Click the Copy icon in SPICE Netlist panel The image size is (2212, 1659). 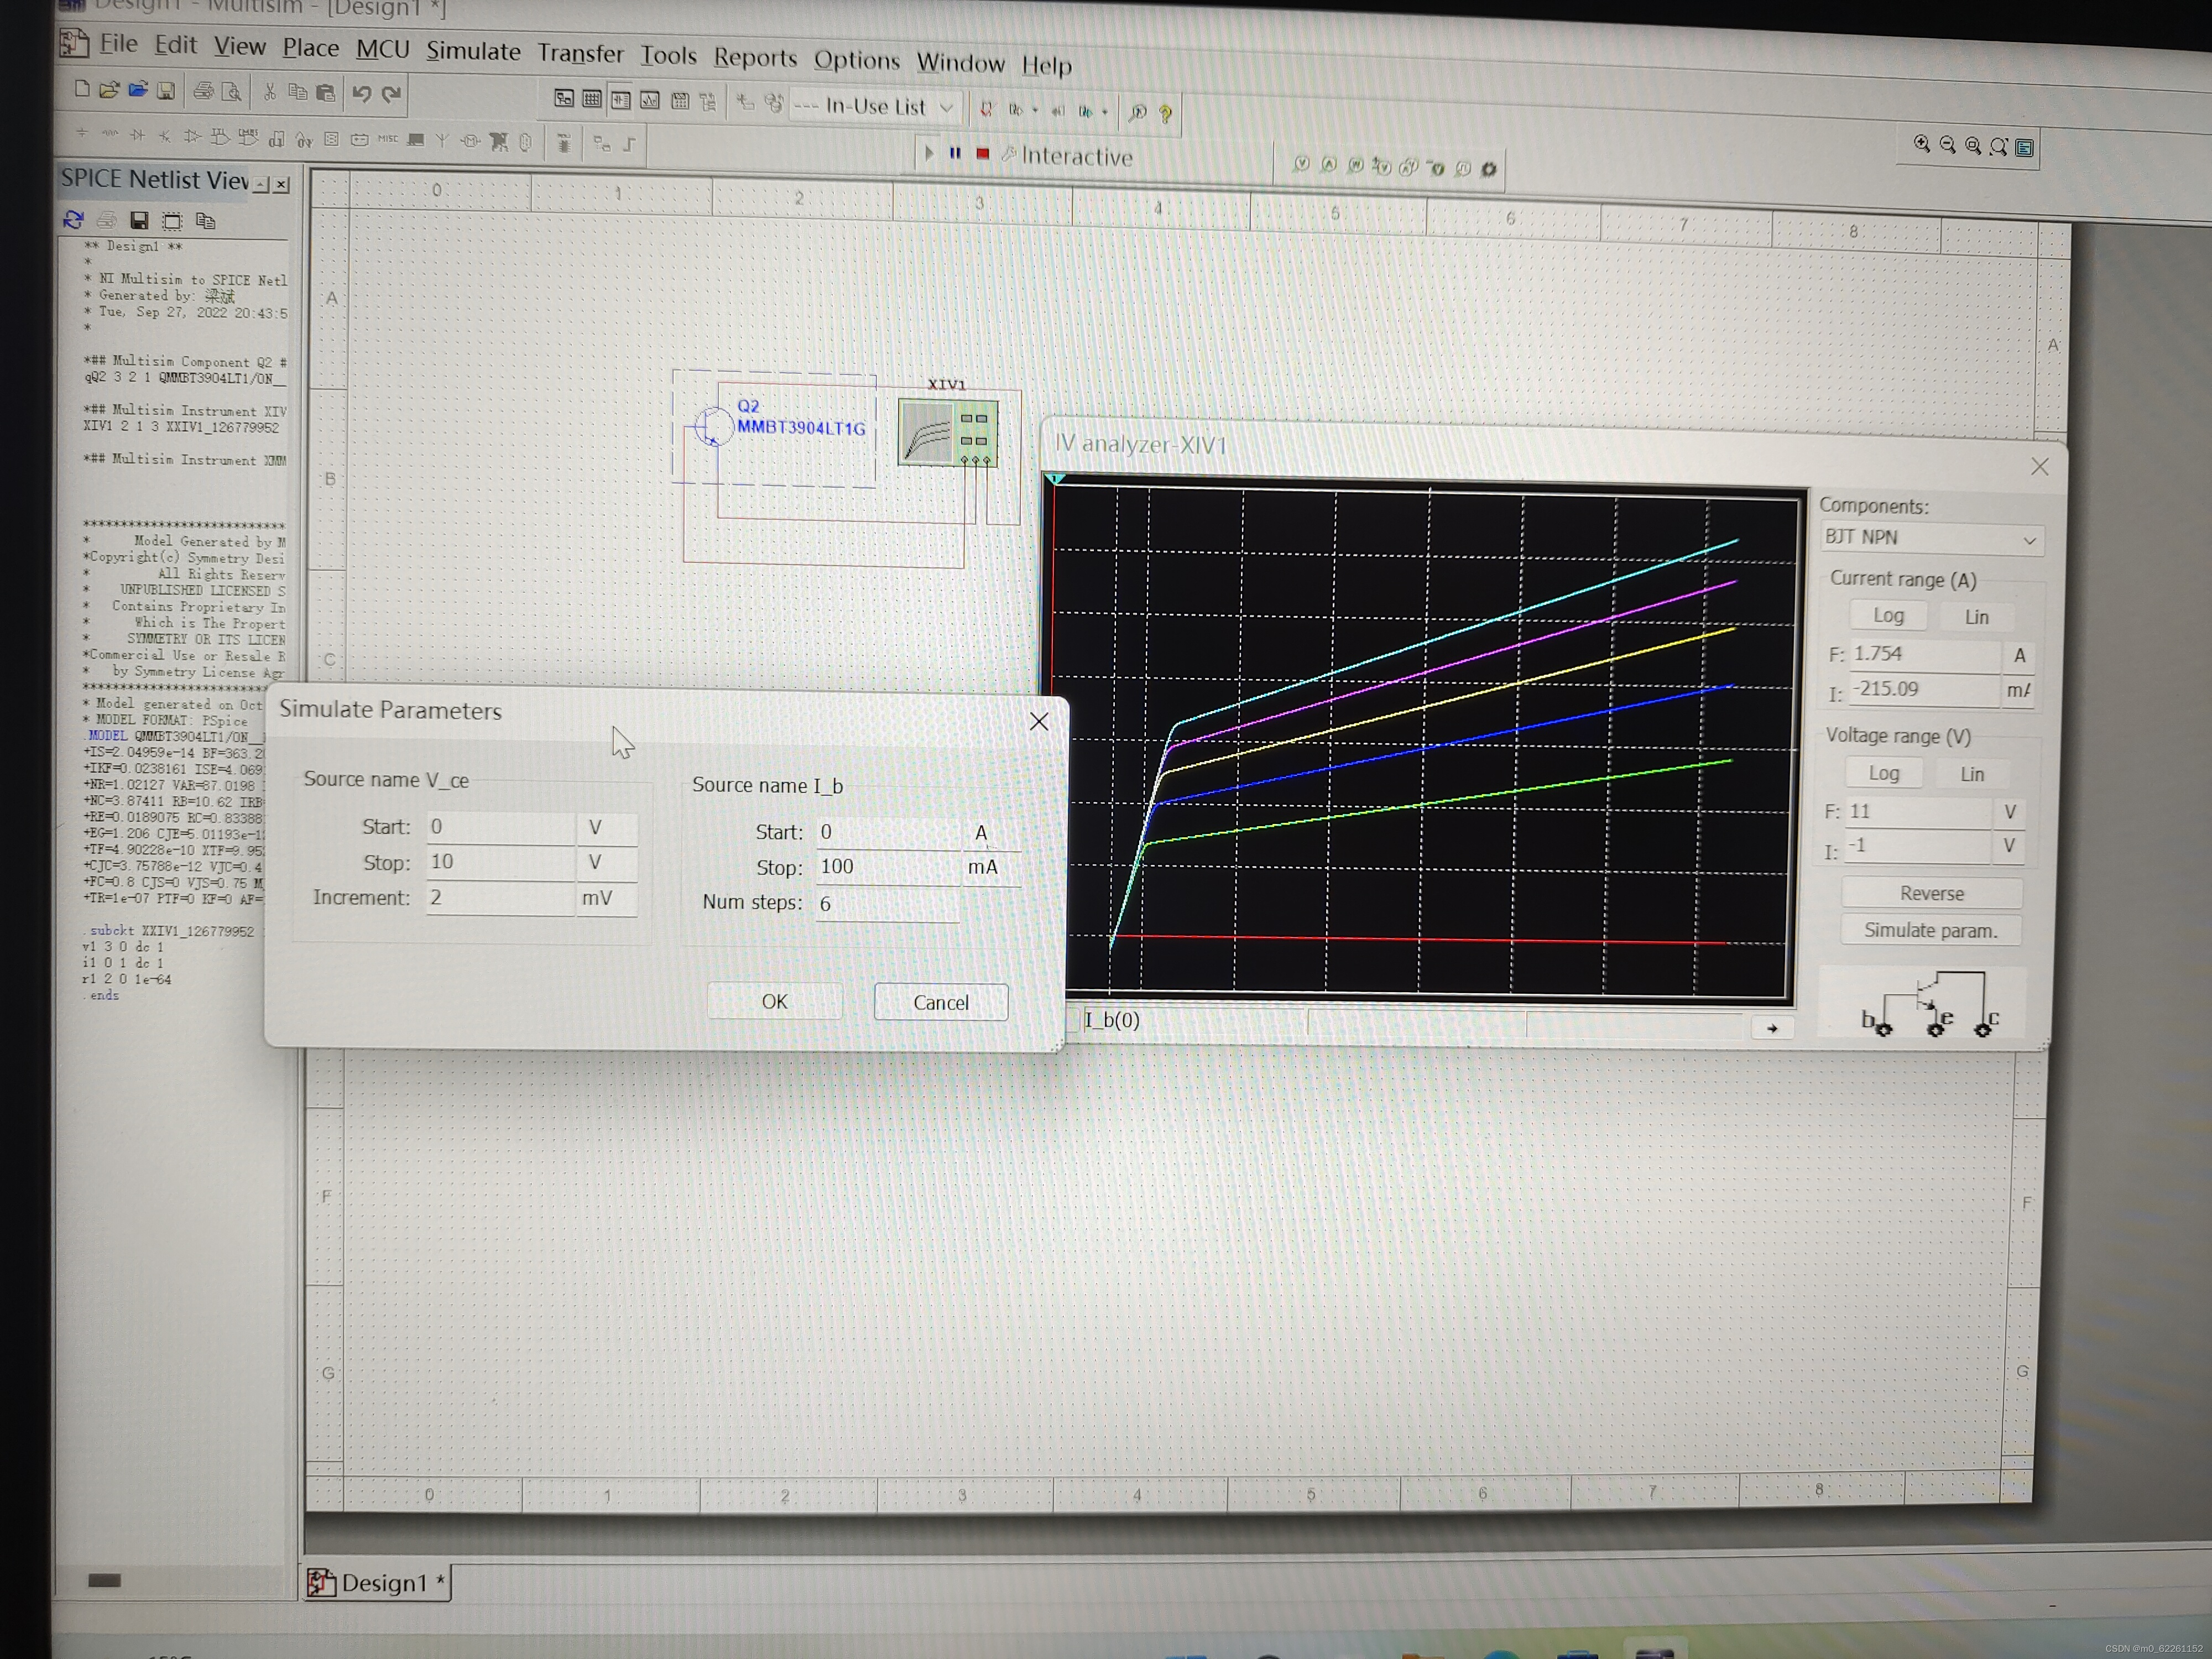[206, 221]
